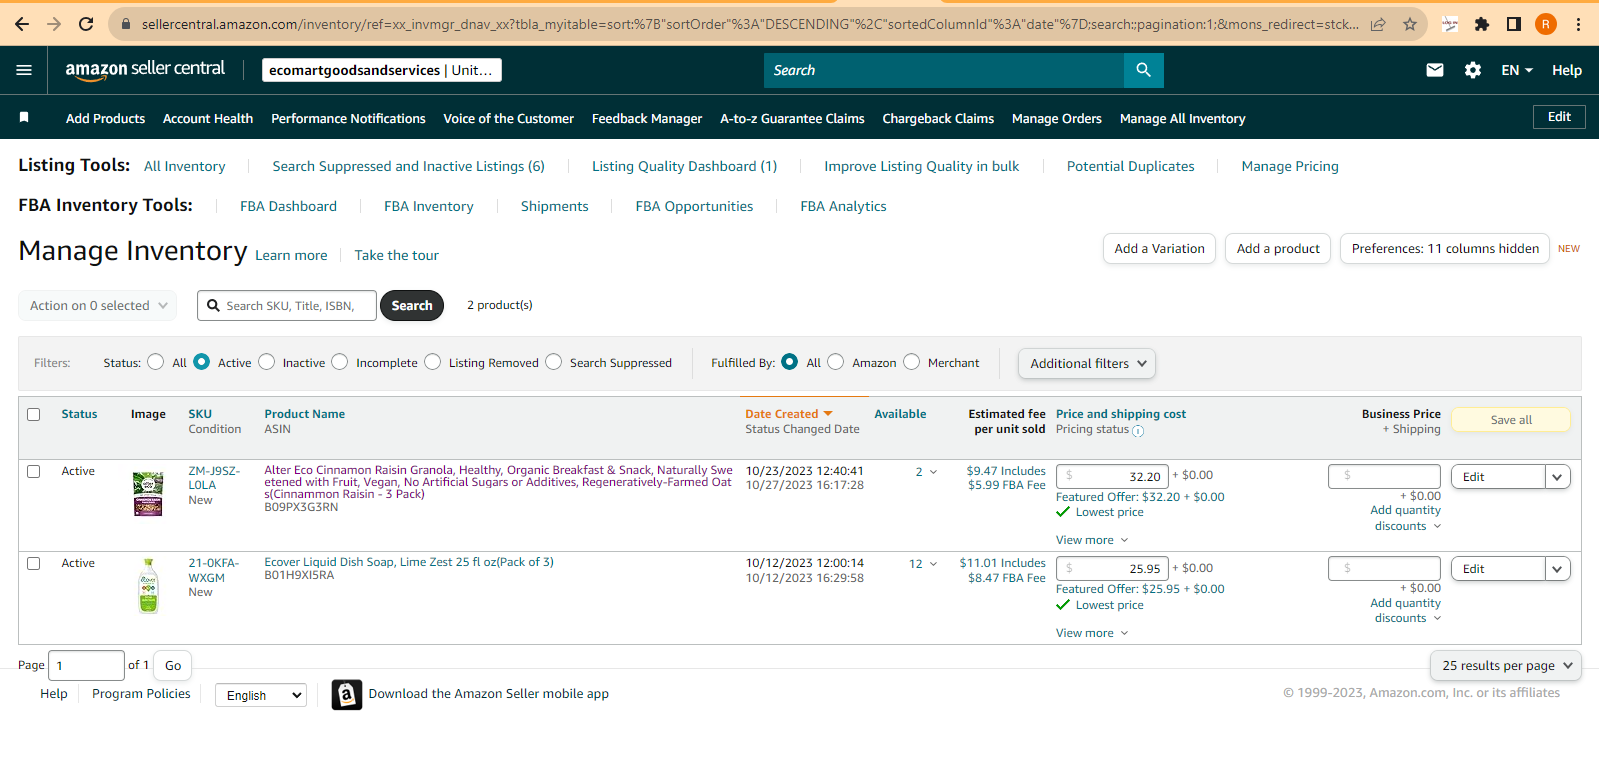Open the Take the tour link
1599x773 pixels.
point(397,255)
